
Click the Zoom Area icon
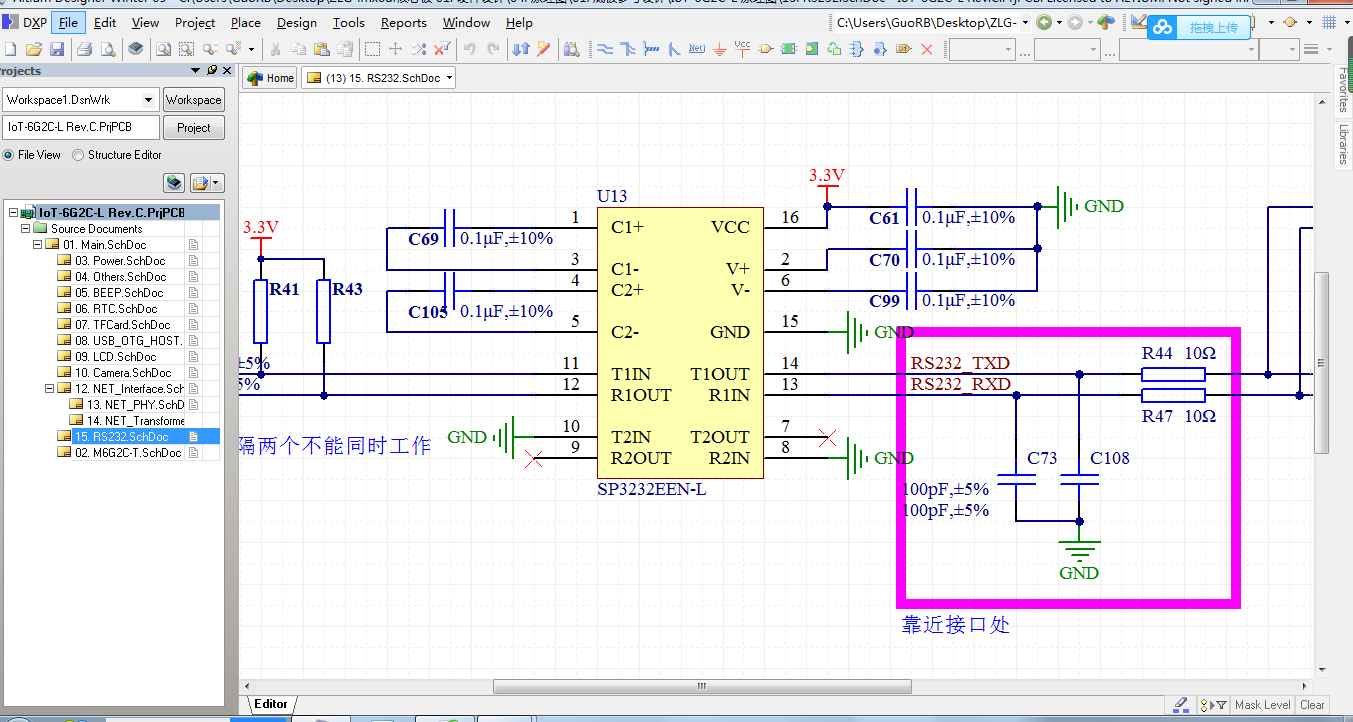(x=186, y=49)
